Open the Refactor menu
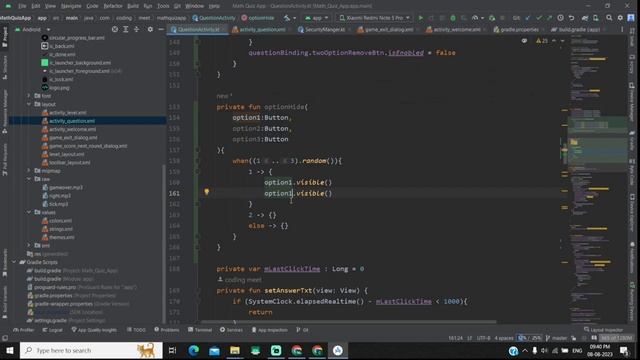This screenshot has width=640, height=360. coord(113,6)
